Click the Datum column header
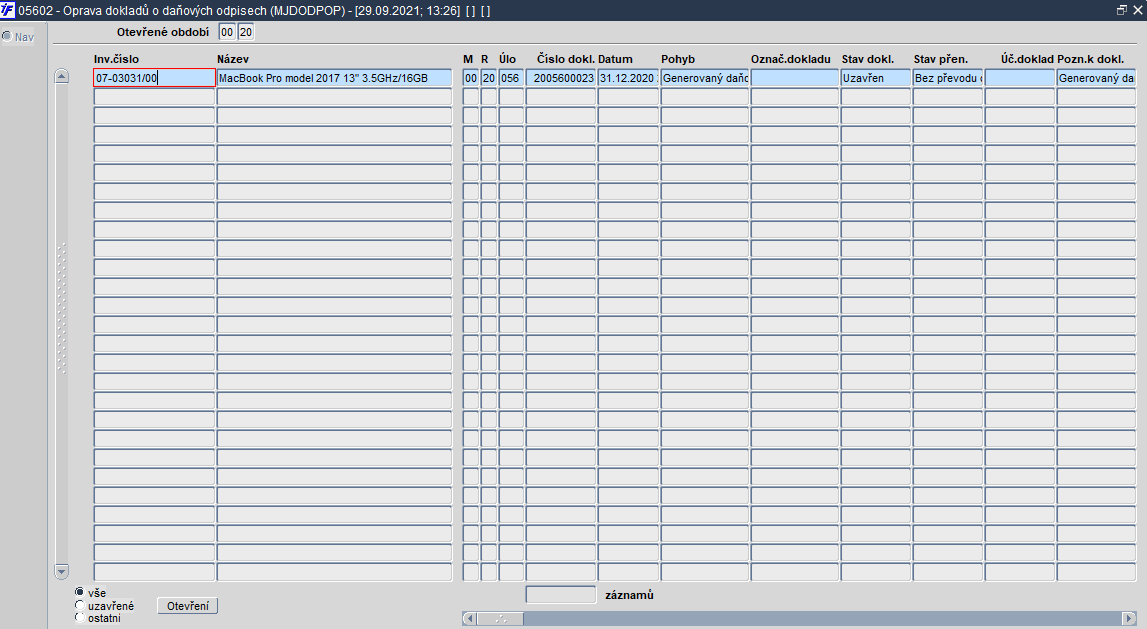The width and height of the screenshot is (1147, 629). (x=615, y=59)
